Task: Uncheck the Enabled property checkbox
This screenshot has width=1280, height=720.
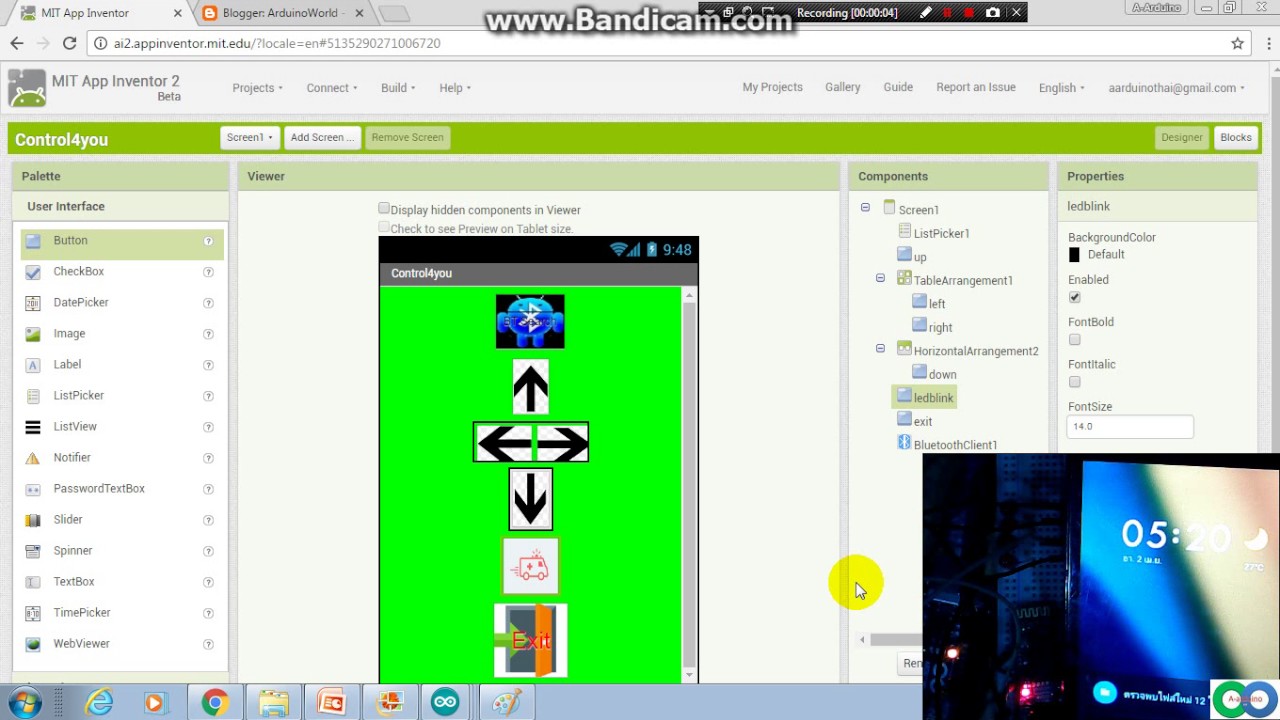Action: pyautogui.click(x=1075, y=297)
